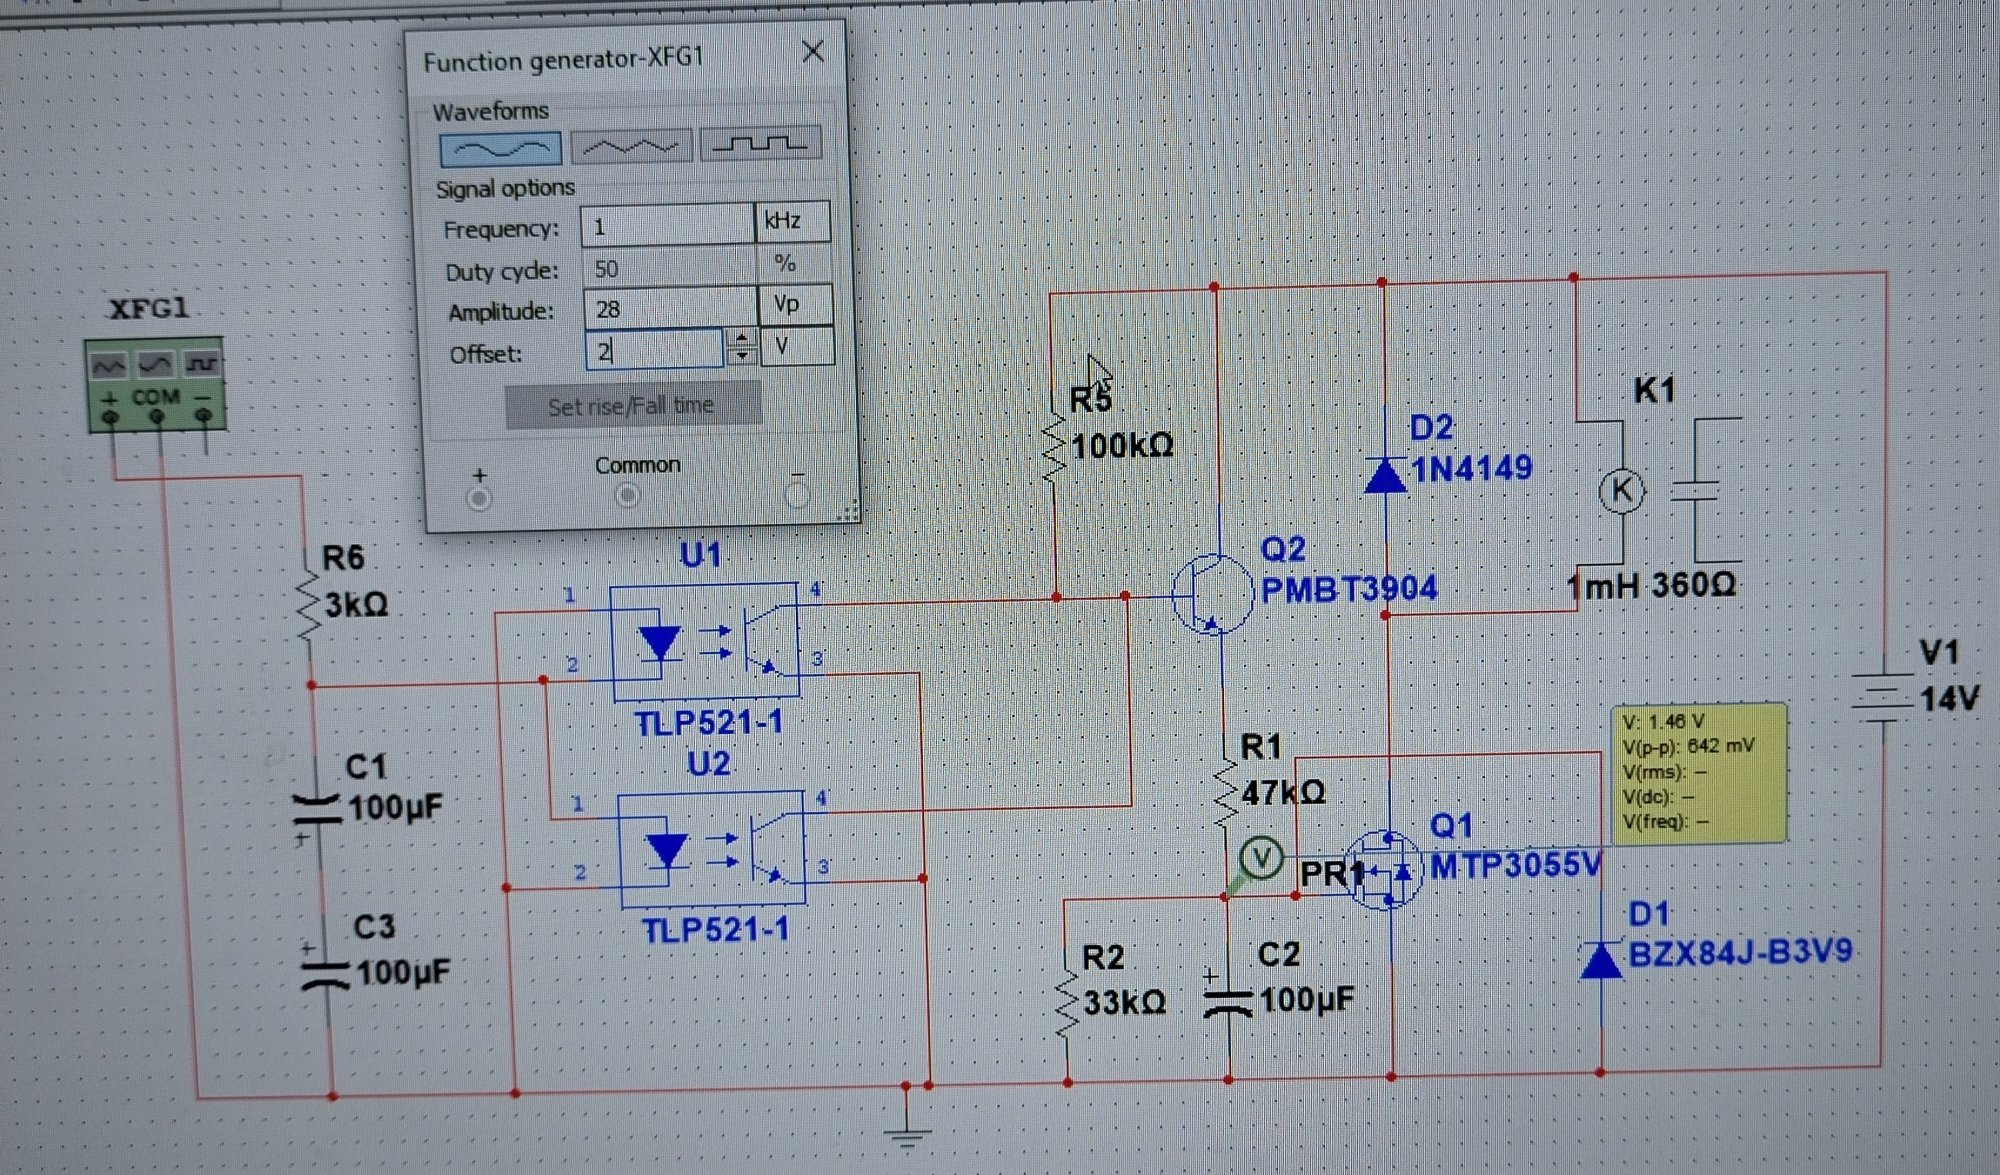Select the sine waveform button
This screenshot has height=1175, width=2000.
click(500, 150)
